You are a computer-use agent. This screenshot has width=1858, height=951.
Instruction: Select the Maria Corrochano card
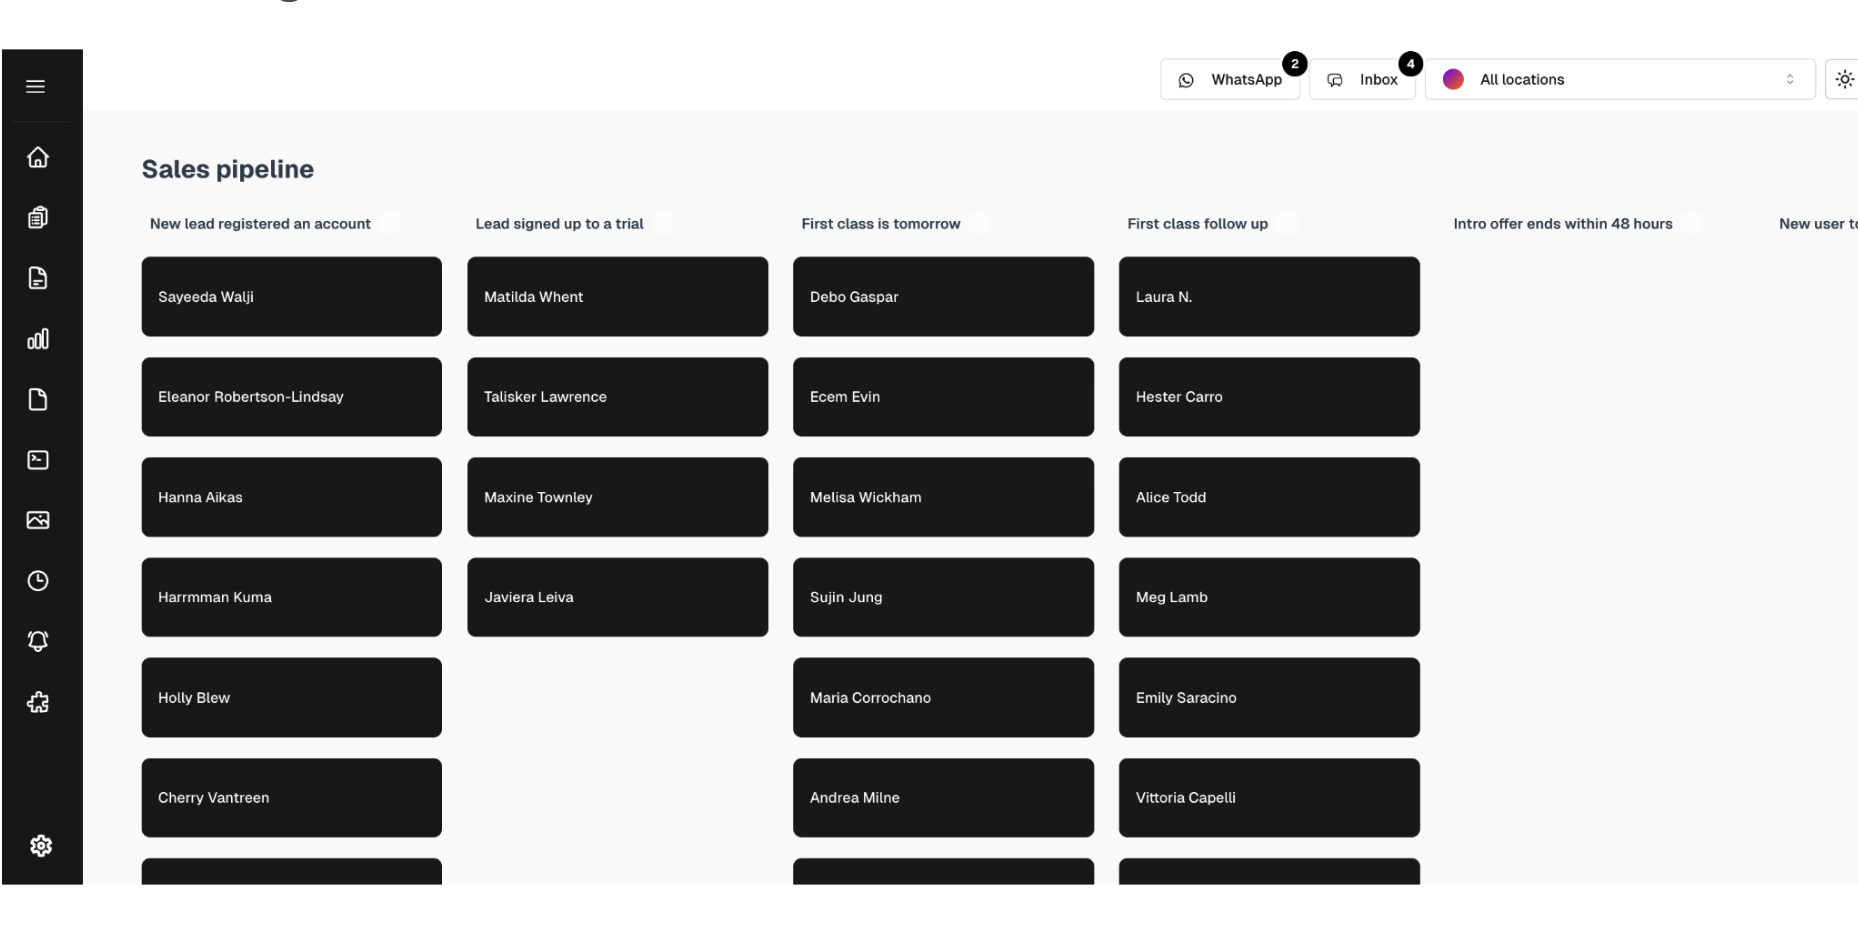pyautogui.click(x=943, y=698)
